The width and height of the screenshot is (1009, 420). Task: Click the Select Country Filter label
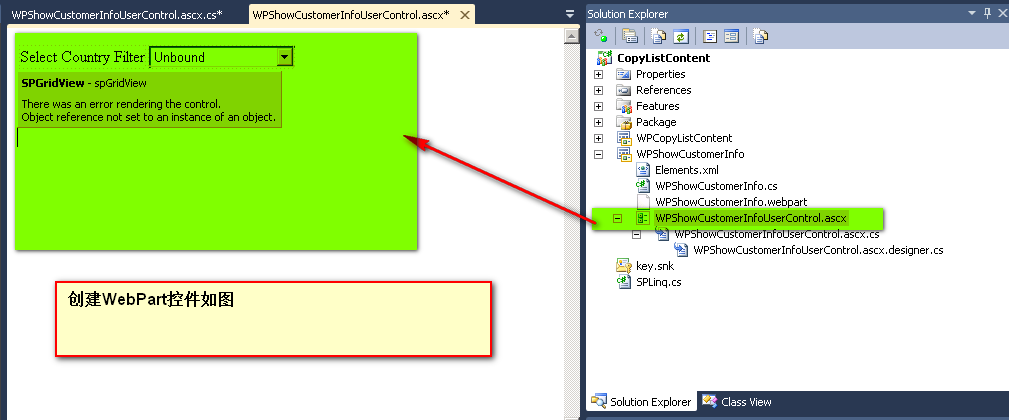pyautogui.click(x=82, y=57)
